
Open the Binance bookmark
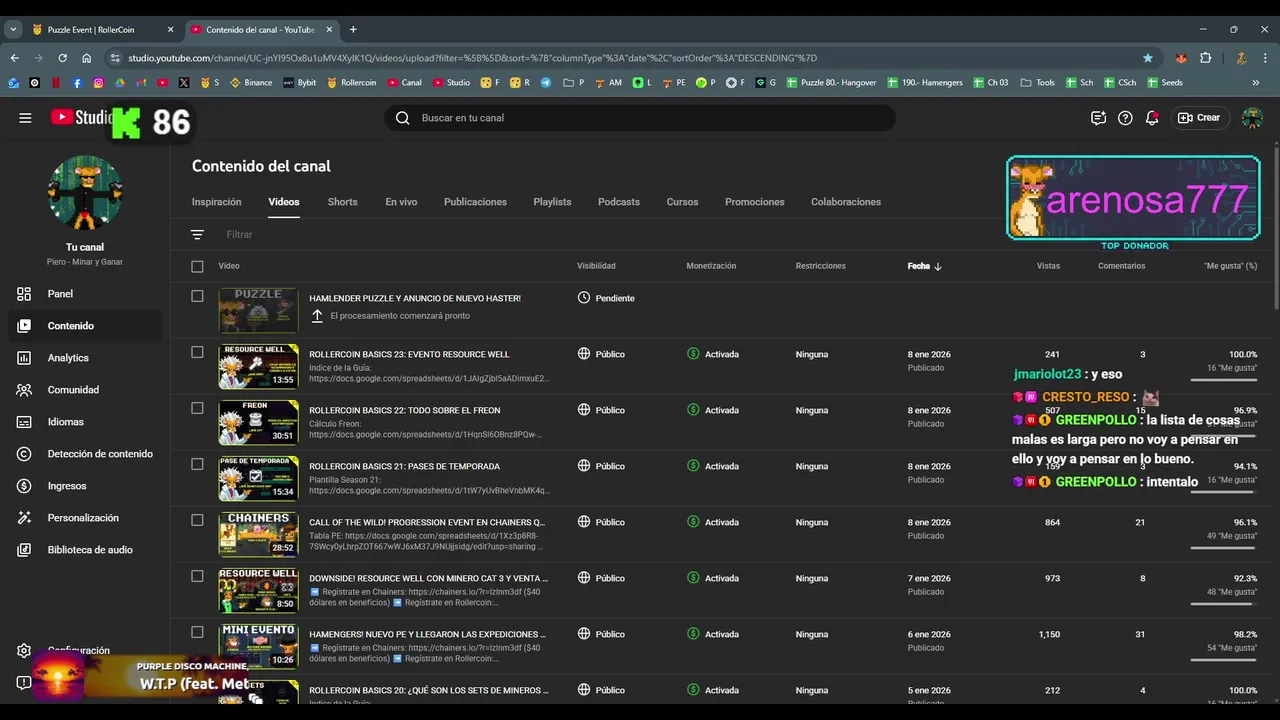(251, 83)
